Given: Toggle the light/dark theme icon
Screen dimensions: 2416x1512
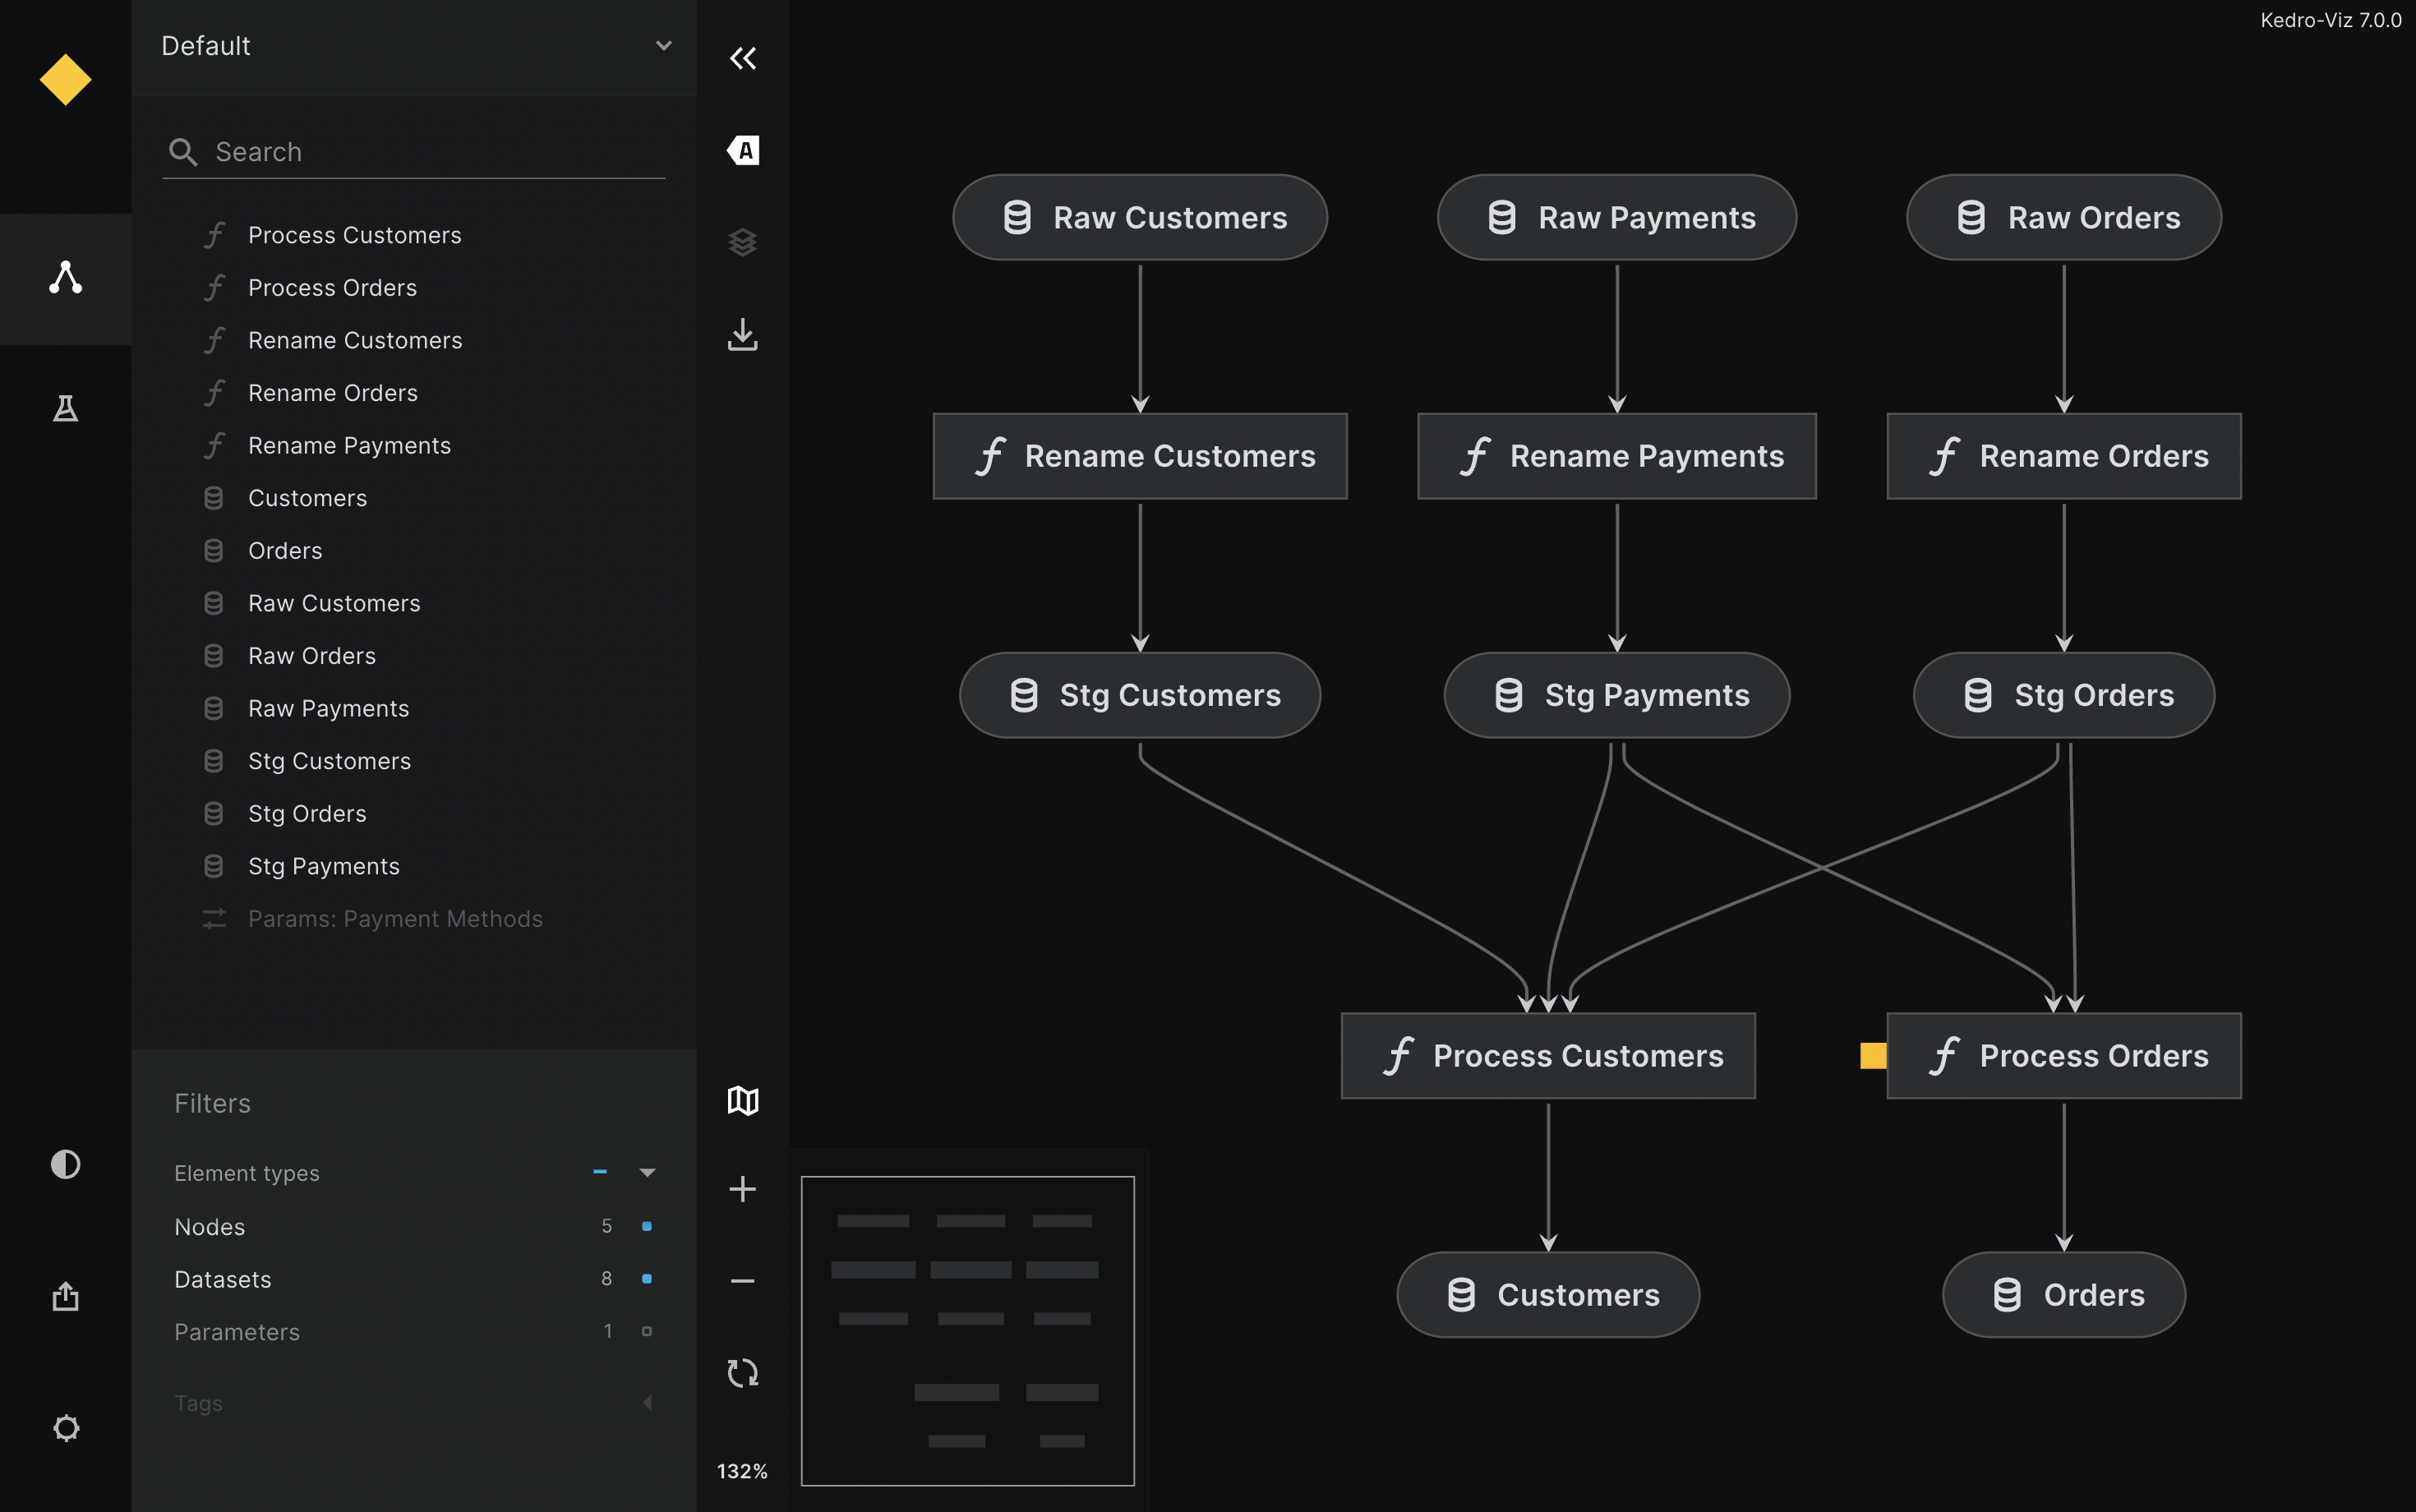Looking at the screenshot, I should click(x=65, y=1164).
